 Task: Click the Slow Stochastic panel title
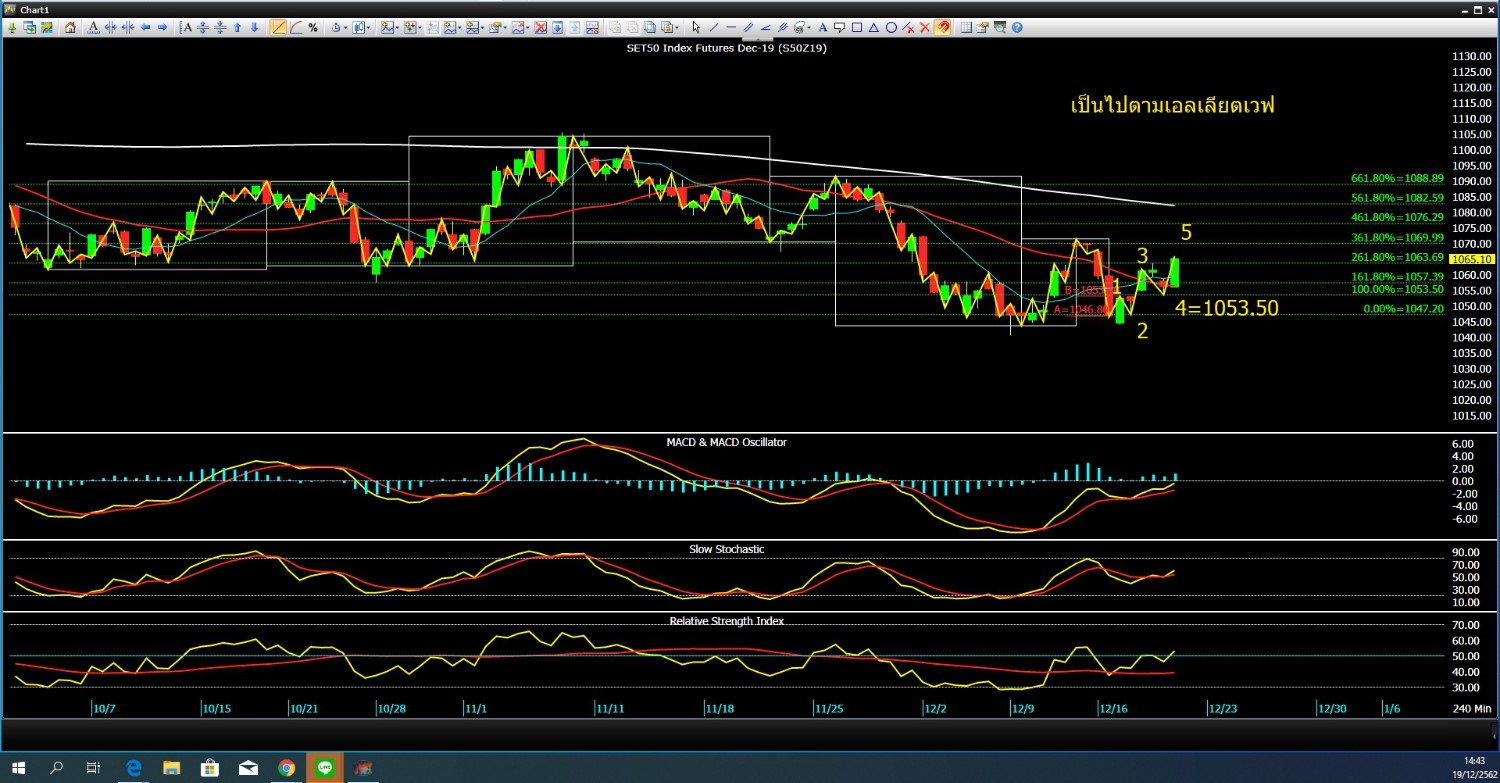tap(726, 549)
